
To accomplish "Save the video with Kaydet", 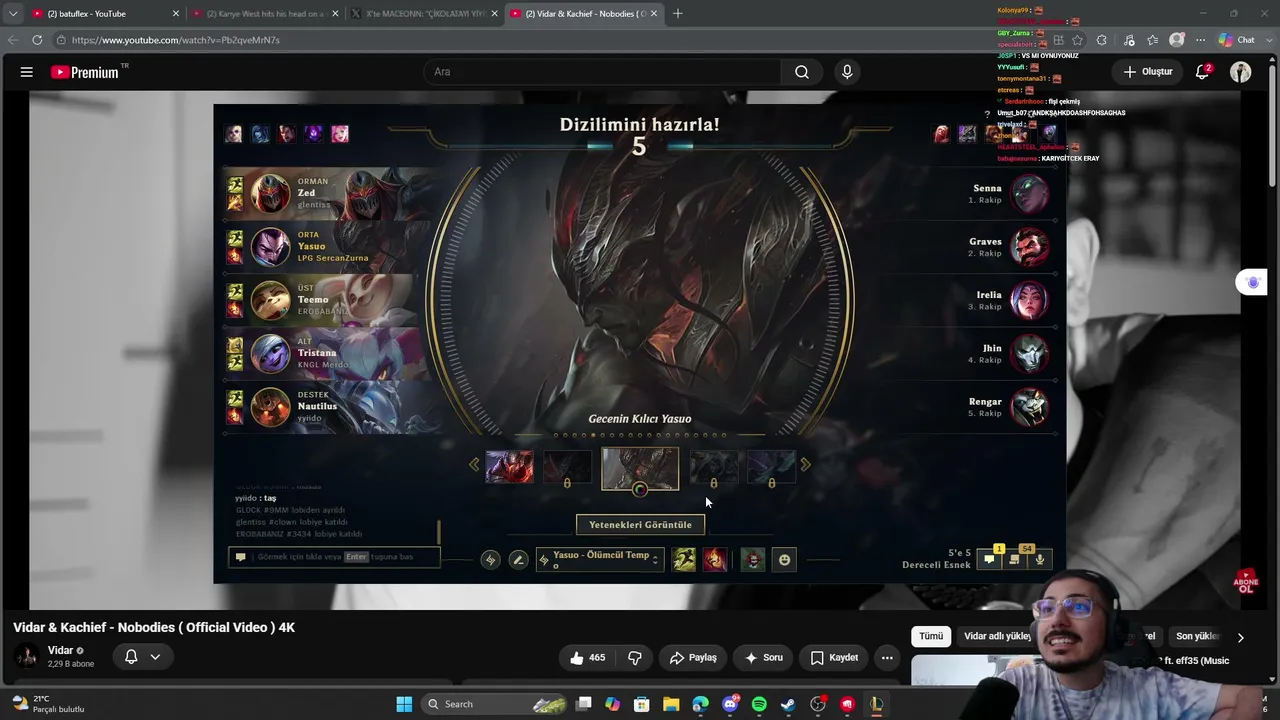I will tap(834, 658).
